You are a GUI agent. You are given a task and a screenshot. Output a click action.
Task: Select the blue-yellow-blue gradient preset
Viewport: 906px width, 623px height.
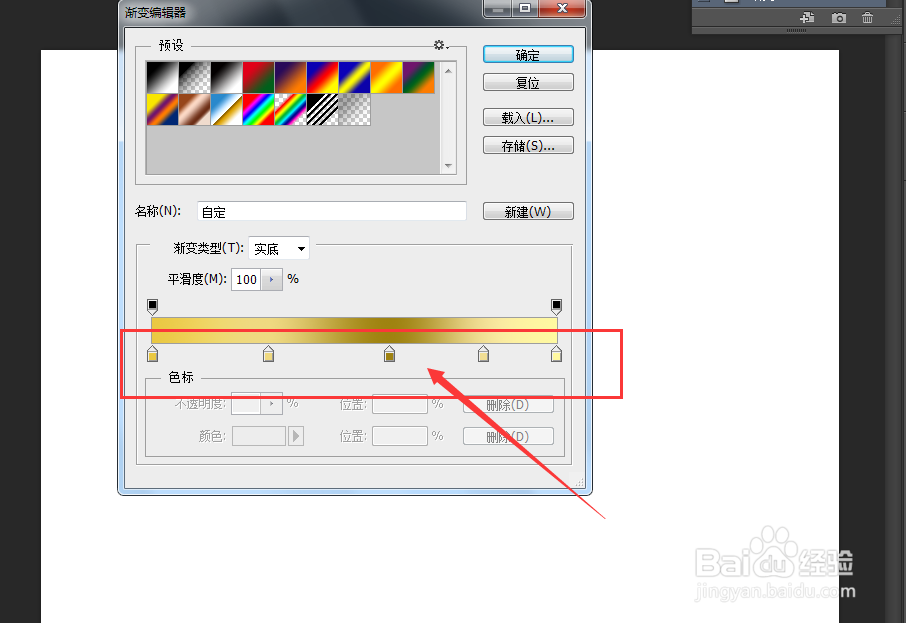tap(354, 77)
